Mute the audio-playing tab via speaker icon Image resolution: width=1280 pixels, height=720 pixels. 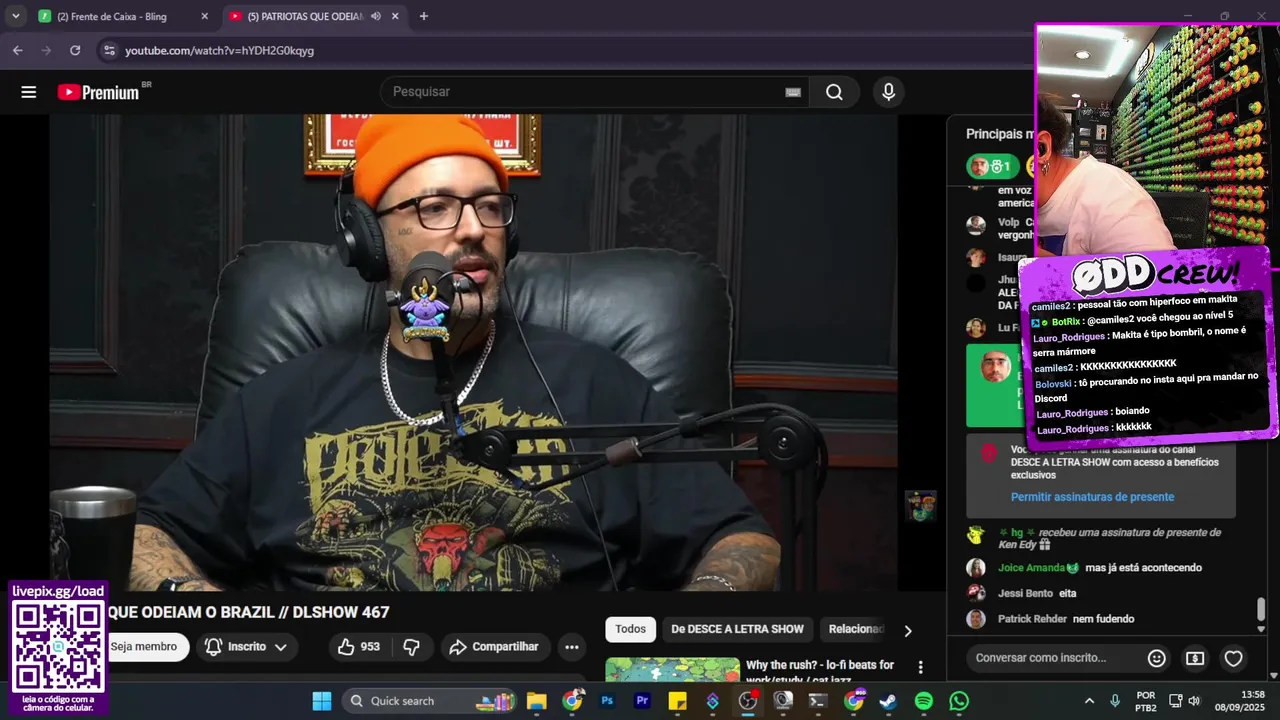click(x=376, y=16)
